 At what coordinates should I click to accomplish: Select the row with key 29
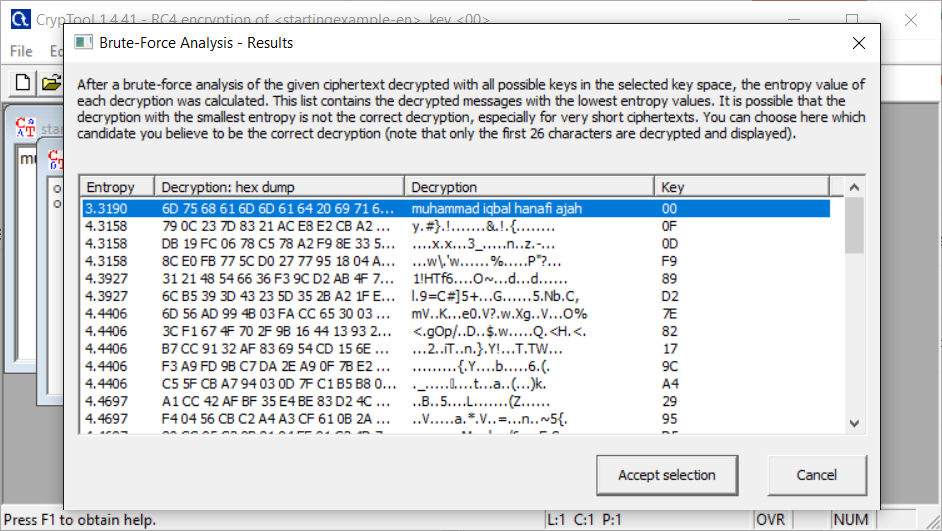coord(456,401)
